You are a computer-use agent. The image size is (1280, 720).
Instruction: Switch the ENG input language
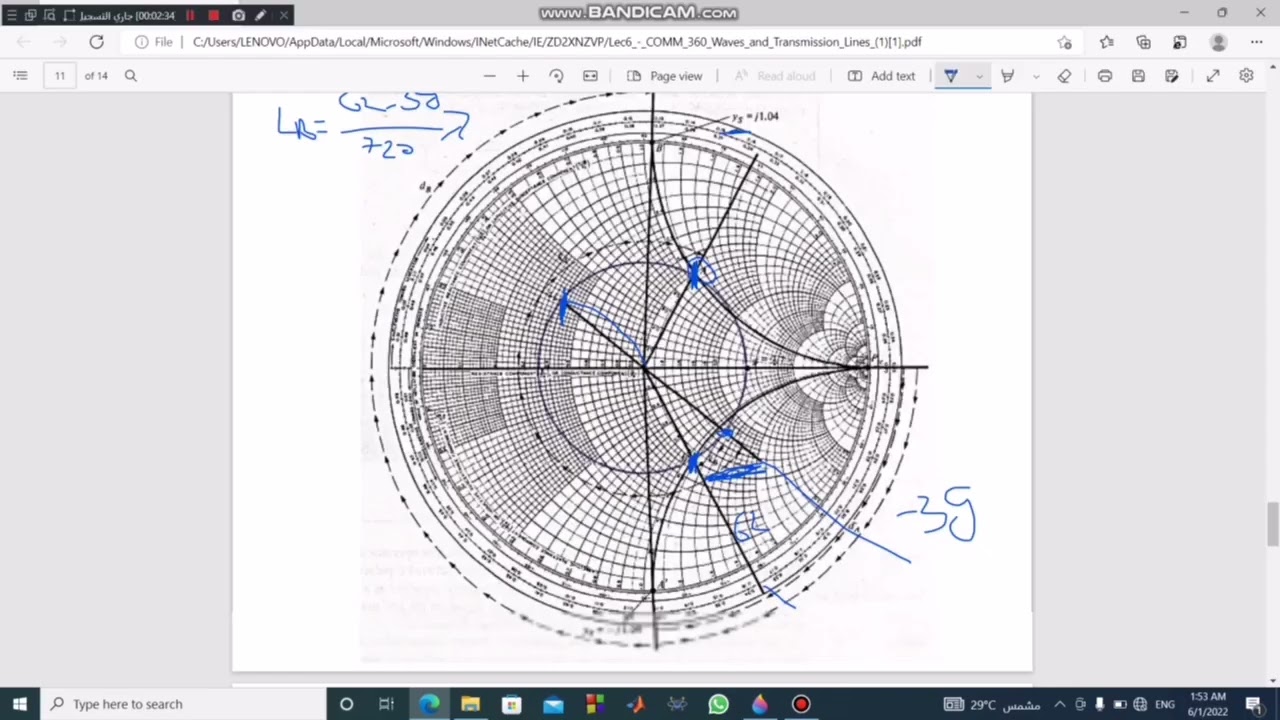[1164, 704]
